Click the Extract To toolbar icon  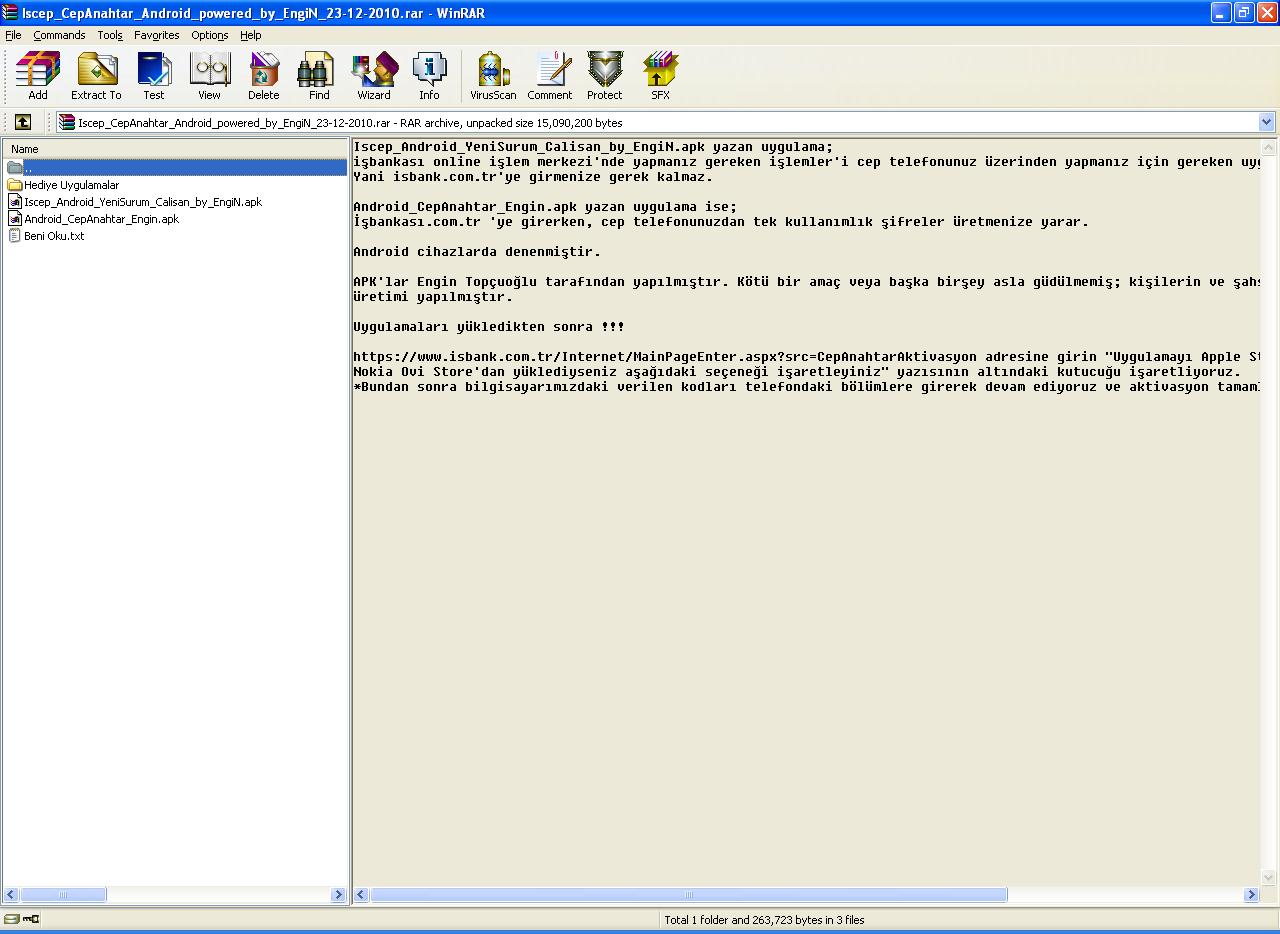pos(96,76)
